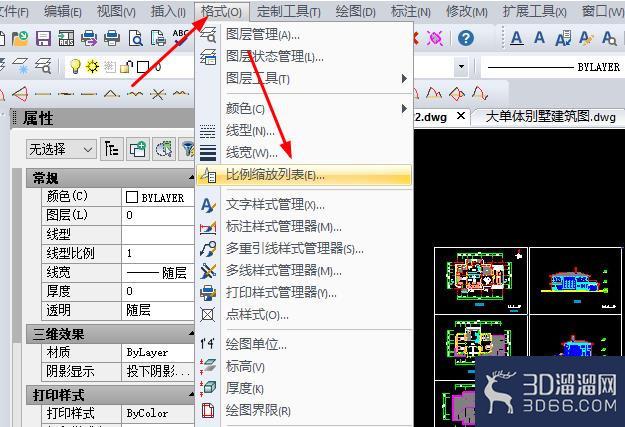The image size is (625, 427).
Task: Click the select objects icon in Properties panel
Action: (138, 150)
